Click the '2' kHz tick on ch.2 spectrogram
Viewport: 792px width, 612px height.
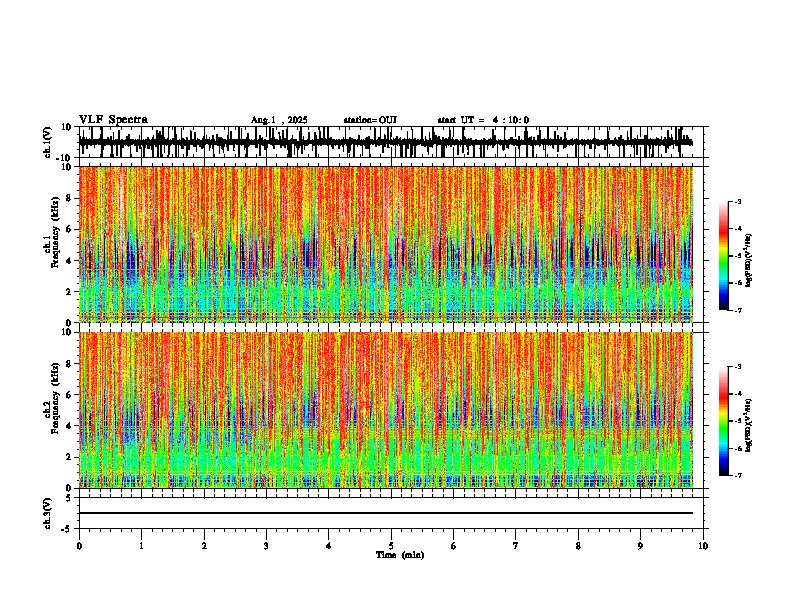tap(69, 457)
